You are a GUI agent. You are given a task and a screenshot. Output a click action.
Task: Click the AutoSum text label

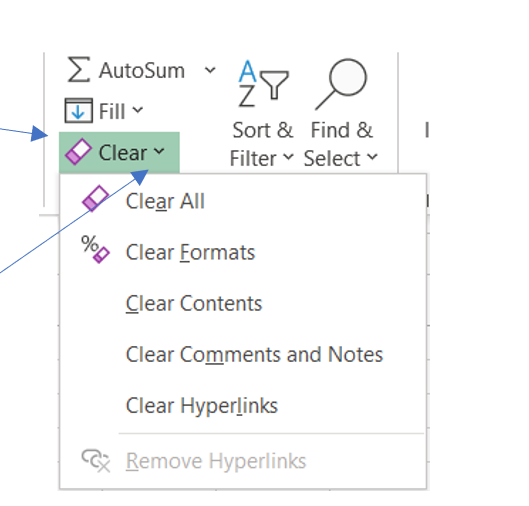pyautogui.click(x=142, y=71)
